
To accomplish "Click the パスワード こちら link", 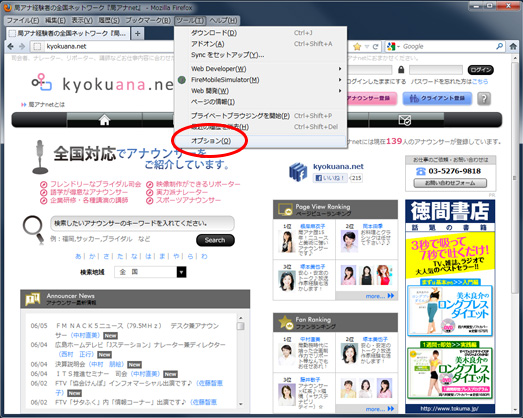I will click(x=480, y=82).
